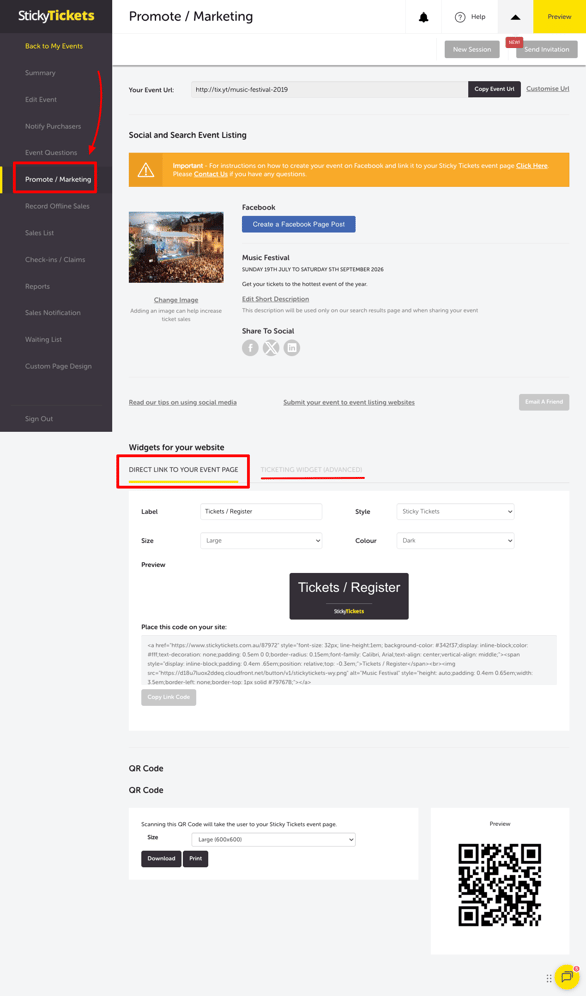Click the event URL field
Image resolution: width=586 pixels, height=996 pixels.
point(330,90)
